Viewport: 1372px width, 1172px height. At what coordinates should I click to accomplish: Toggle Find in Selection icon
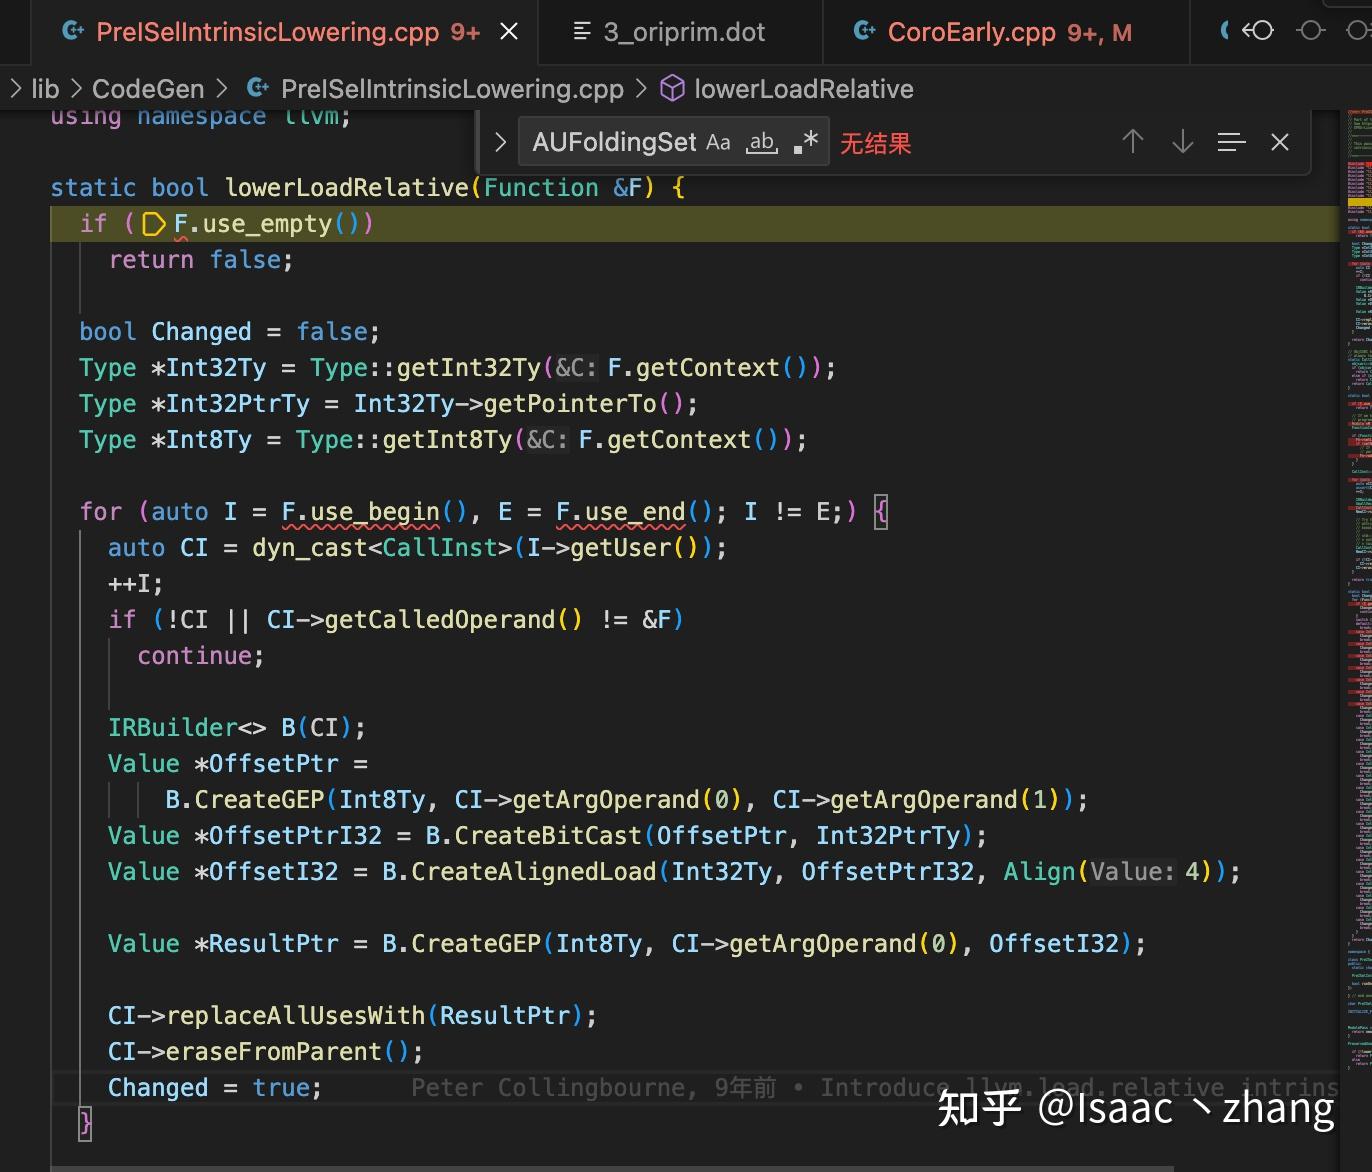point(1230,142)
